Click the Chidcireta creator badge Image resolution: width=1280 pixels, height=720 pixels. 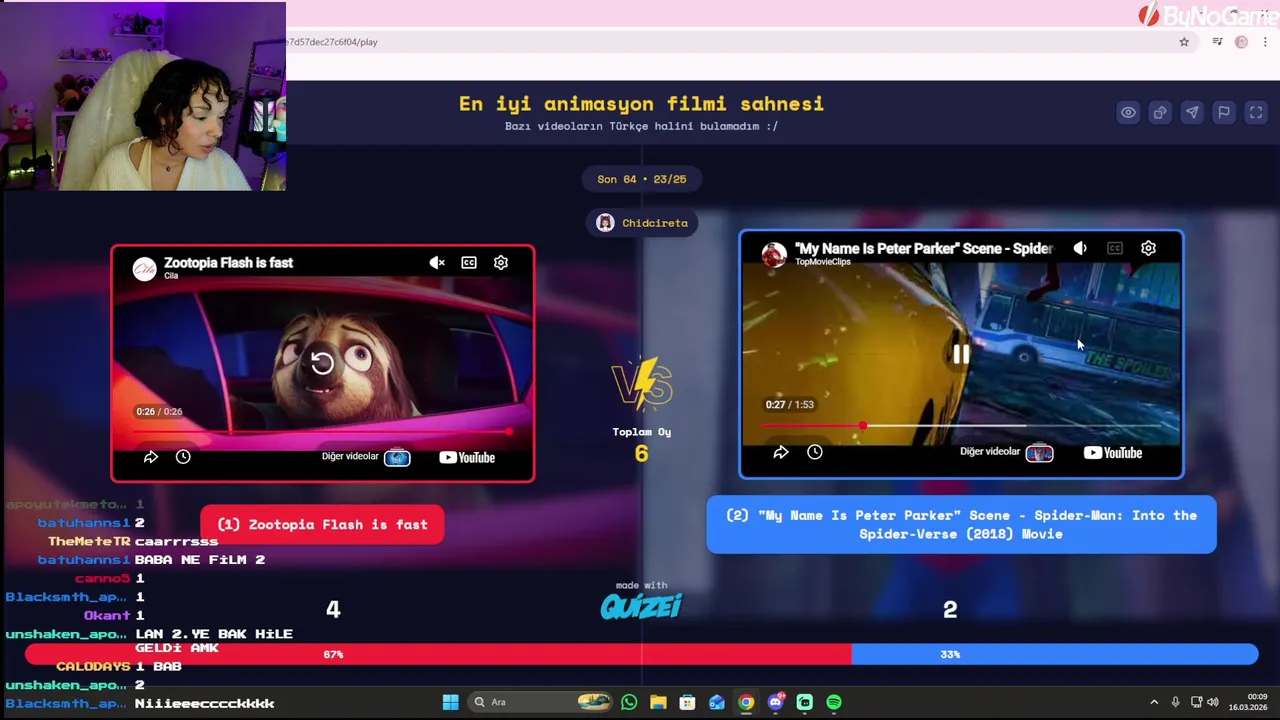coord(642,223)
